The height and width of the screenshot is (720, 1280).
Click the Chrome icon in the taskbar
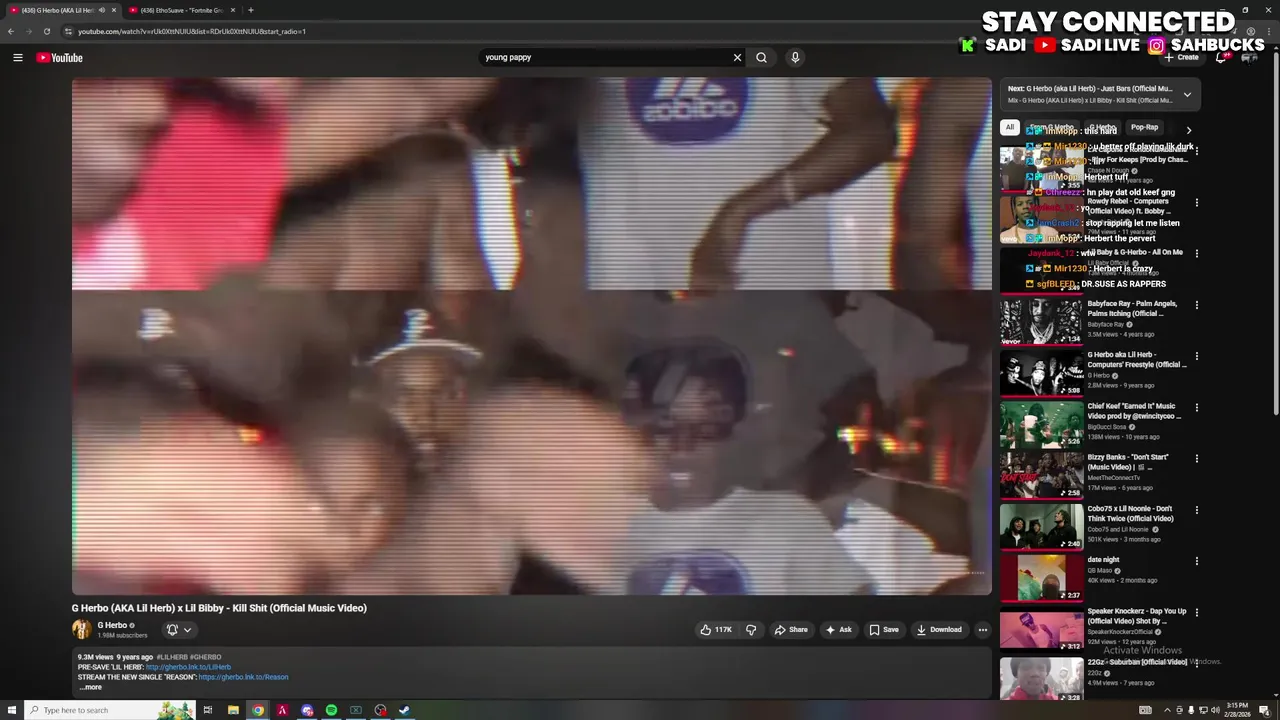click(x=258, y=710)
